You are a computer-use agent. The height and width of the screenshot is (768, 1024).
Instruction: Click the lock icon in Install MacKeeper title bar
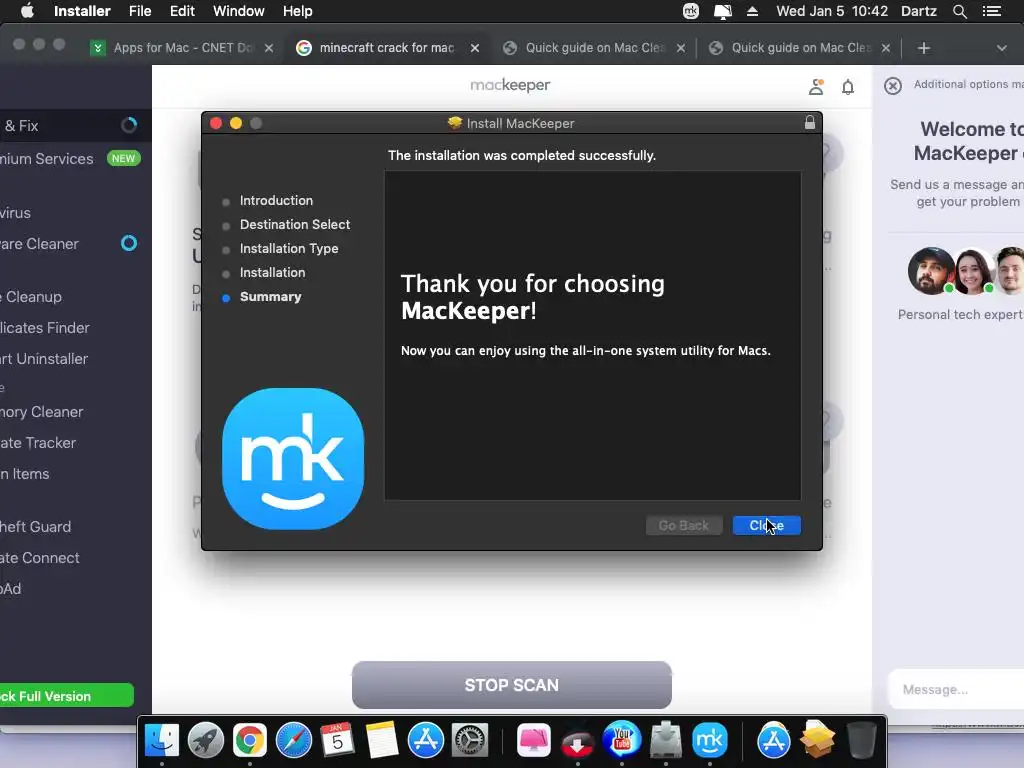point(810,122)
